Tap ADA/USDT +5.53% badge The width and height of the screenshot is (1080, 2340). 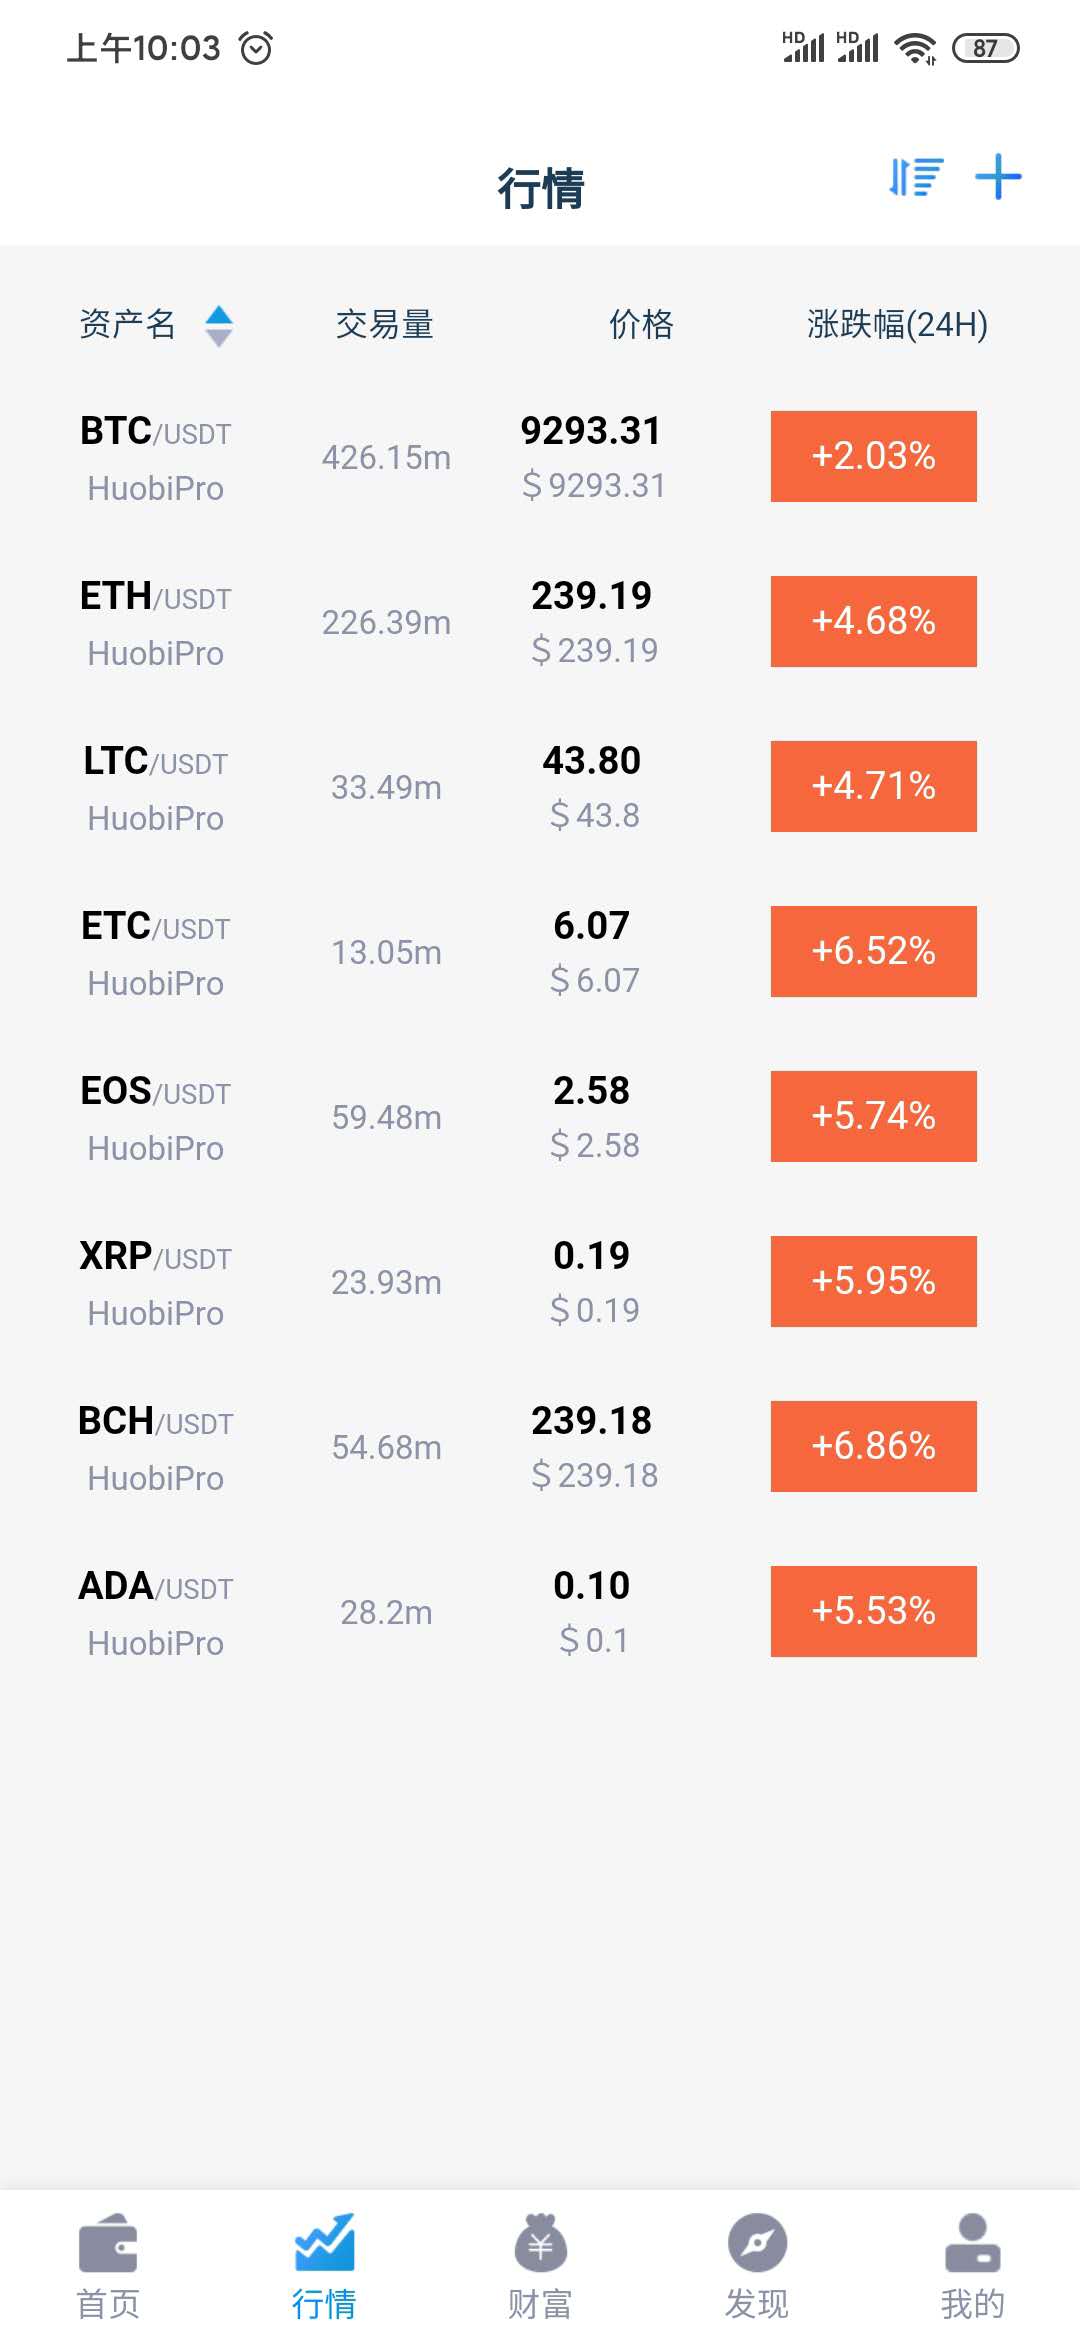click(x=874, y=1611)
